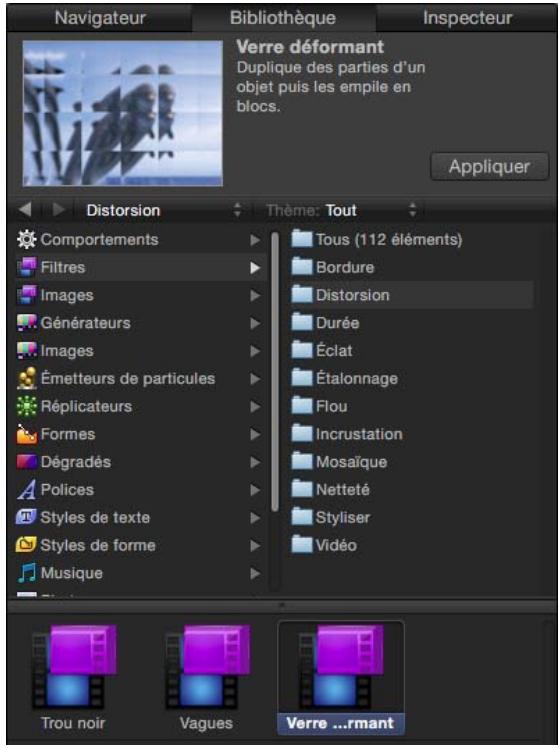Click the Générateurs category icon
Viewport: 560px width, 748px height.
click(26, 323)
